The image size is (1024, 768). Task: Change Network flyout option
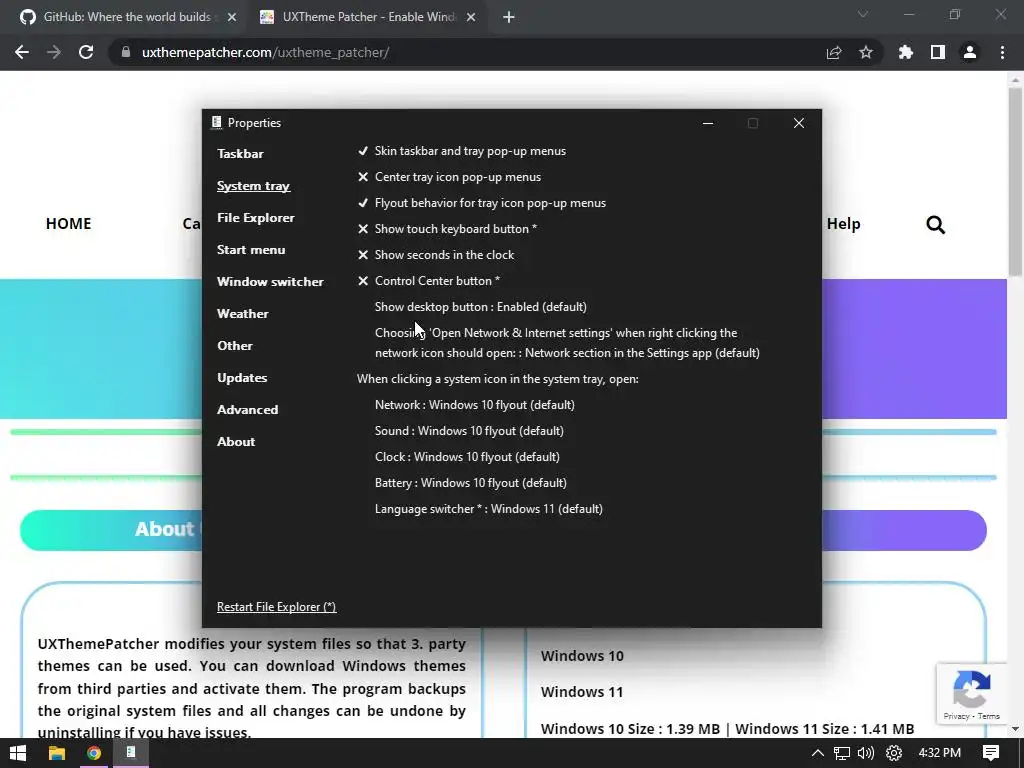[x=475, y=405]
